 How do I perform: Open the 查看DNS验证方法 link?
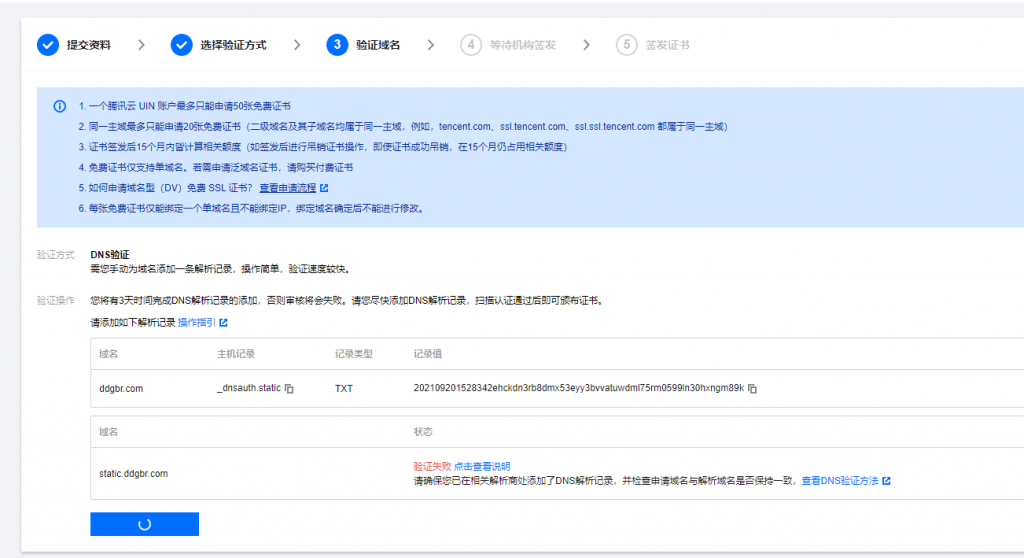840,481
